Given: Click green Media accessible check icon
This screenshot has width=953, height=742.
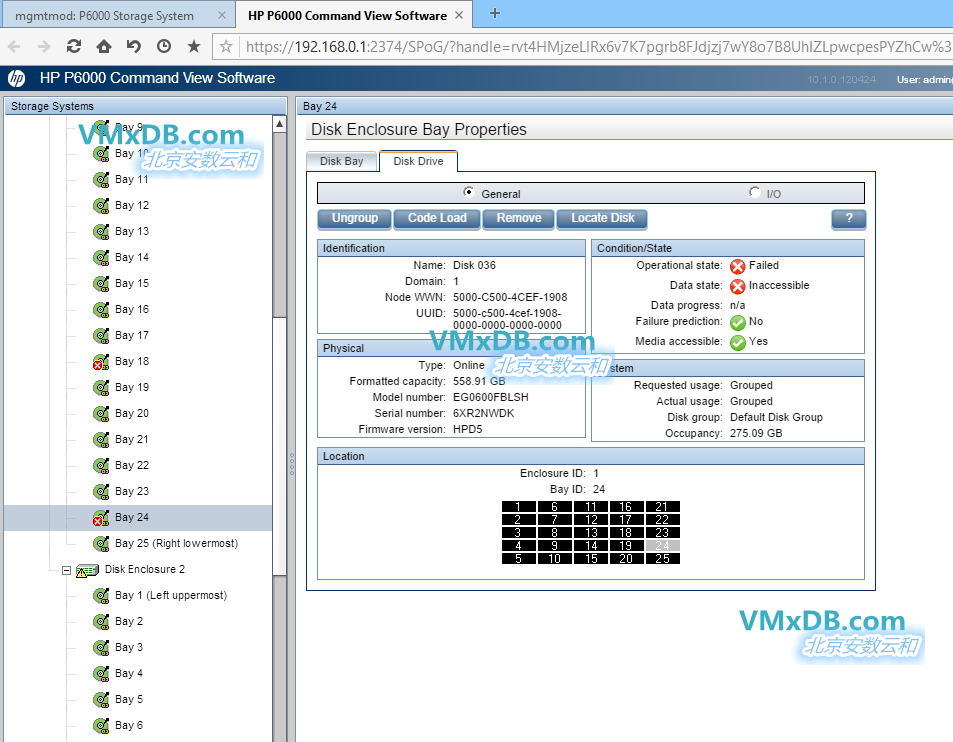Looking at the screenshot, I should (738, 342).
